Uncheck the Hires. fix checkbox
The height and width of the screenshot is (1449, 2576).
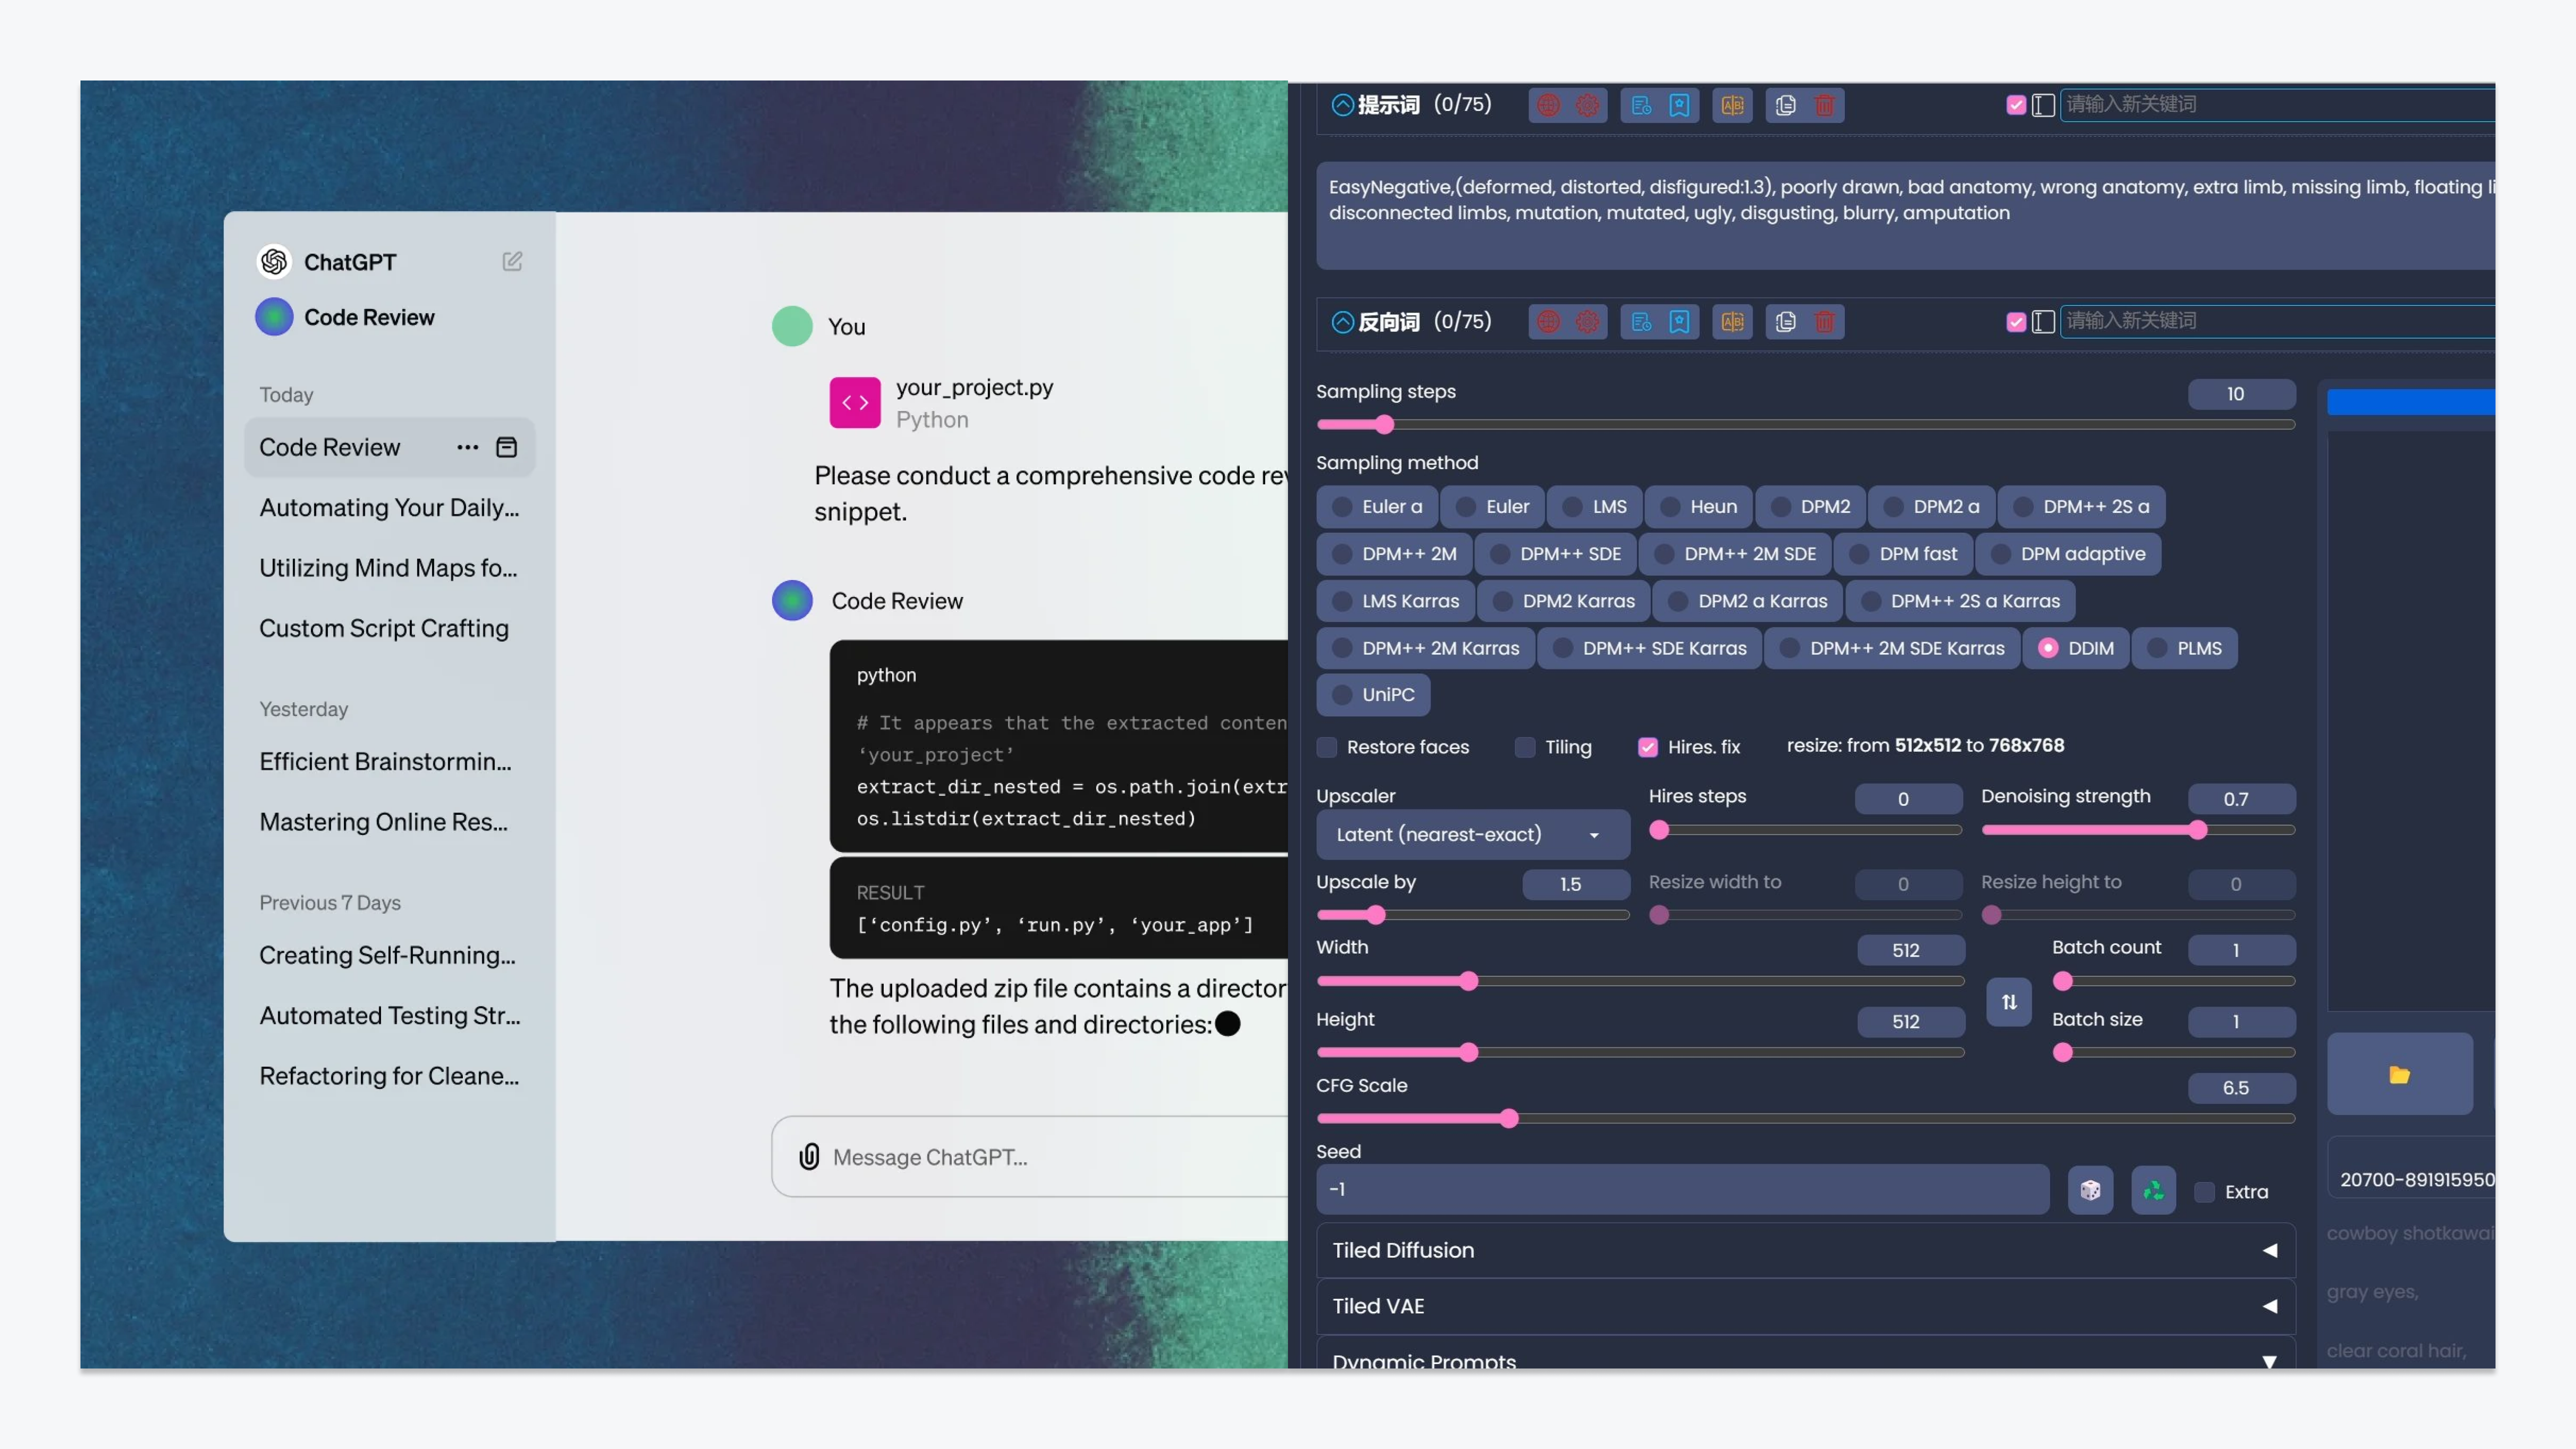(1648, 747)
